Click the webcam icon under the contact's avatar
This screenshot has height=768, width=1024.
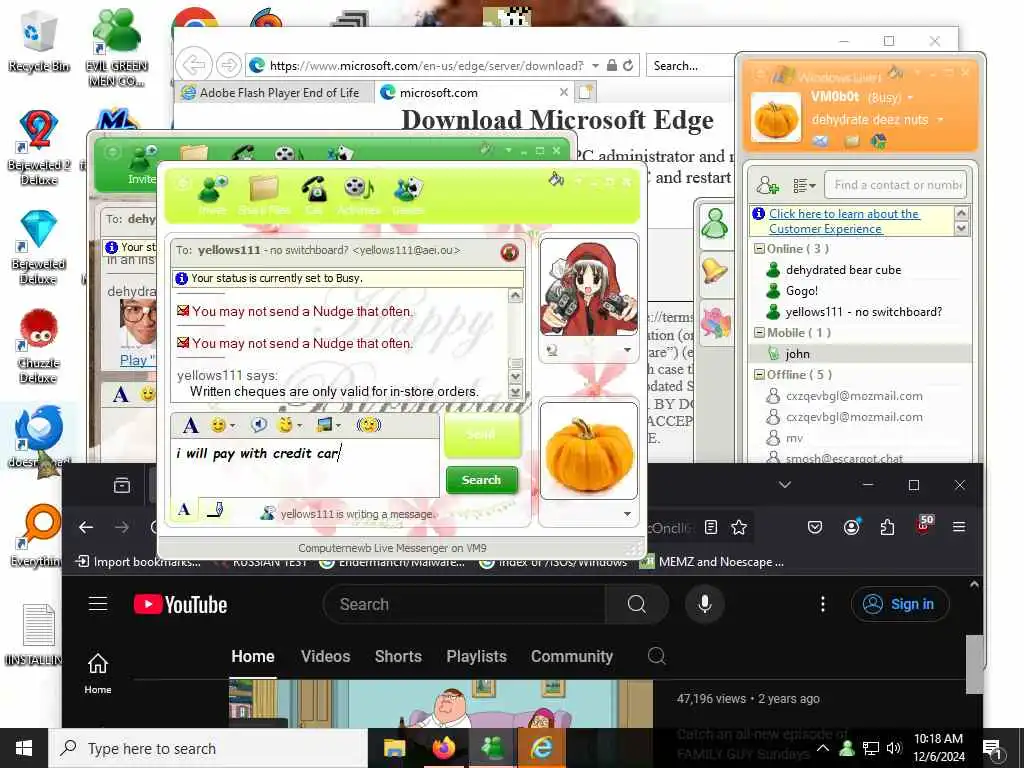tap(552, 351)
